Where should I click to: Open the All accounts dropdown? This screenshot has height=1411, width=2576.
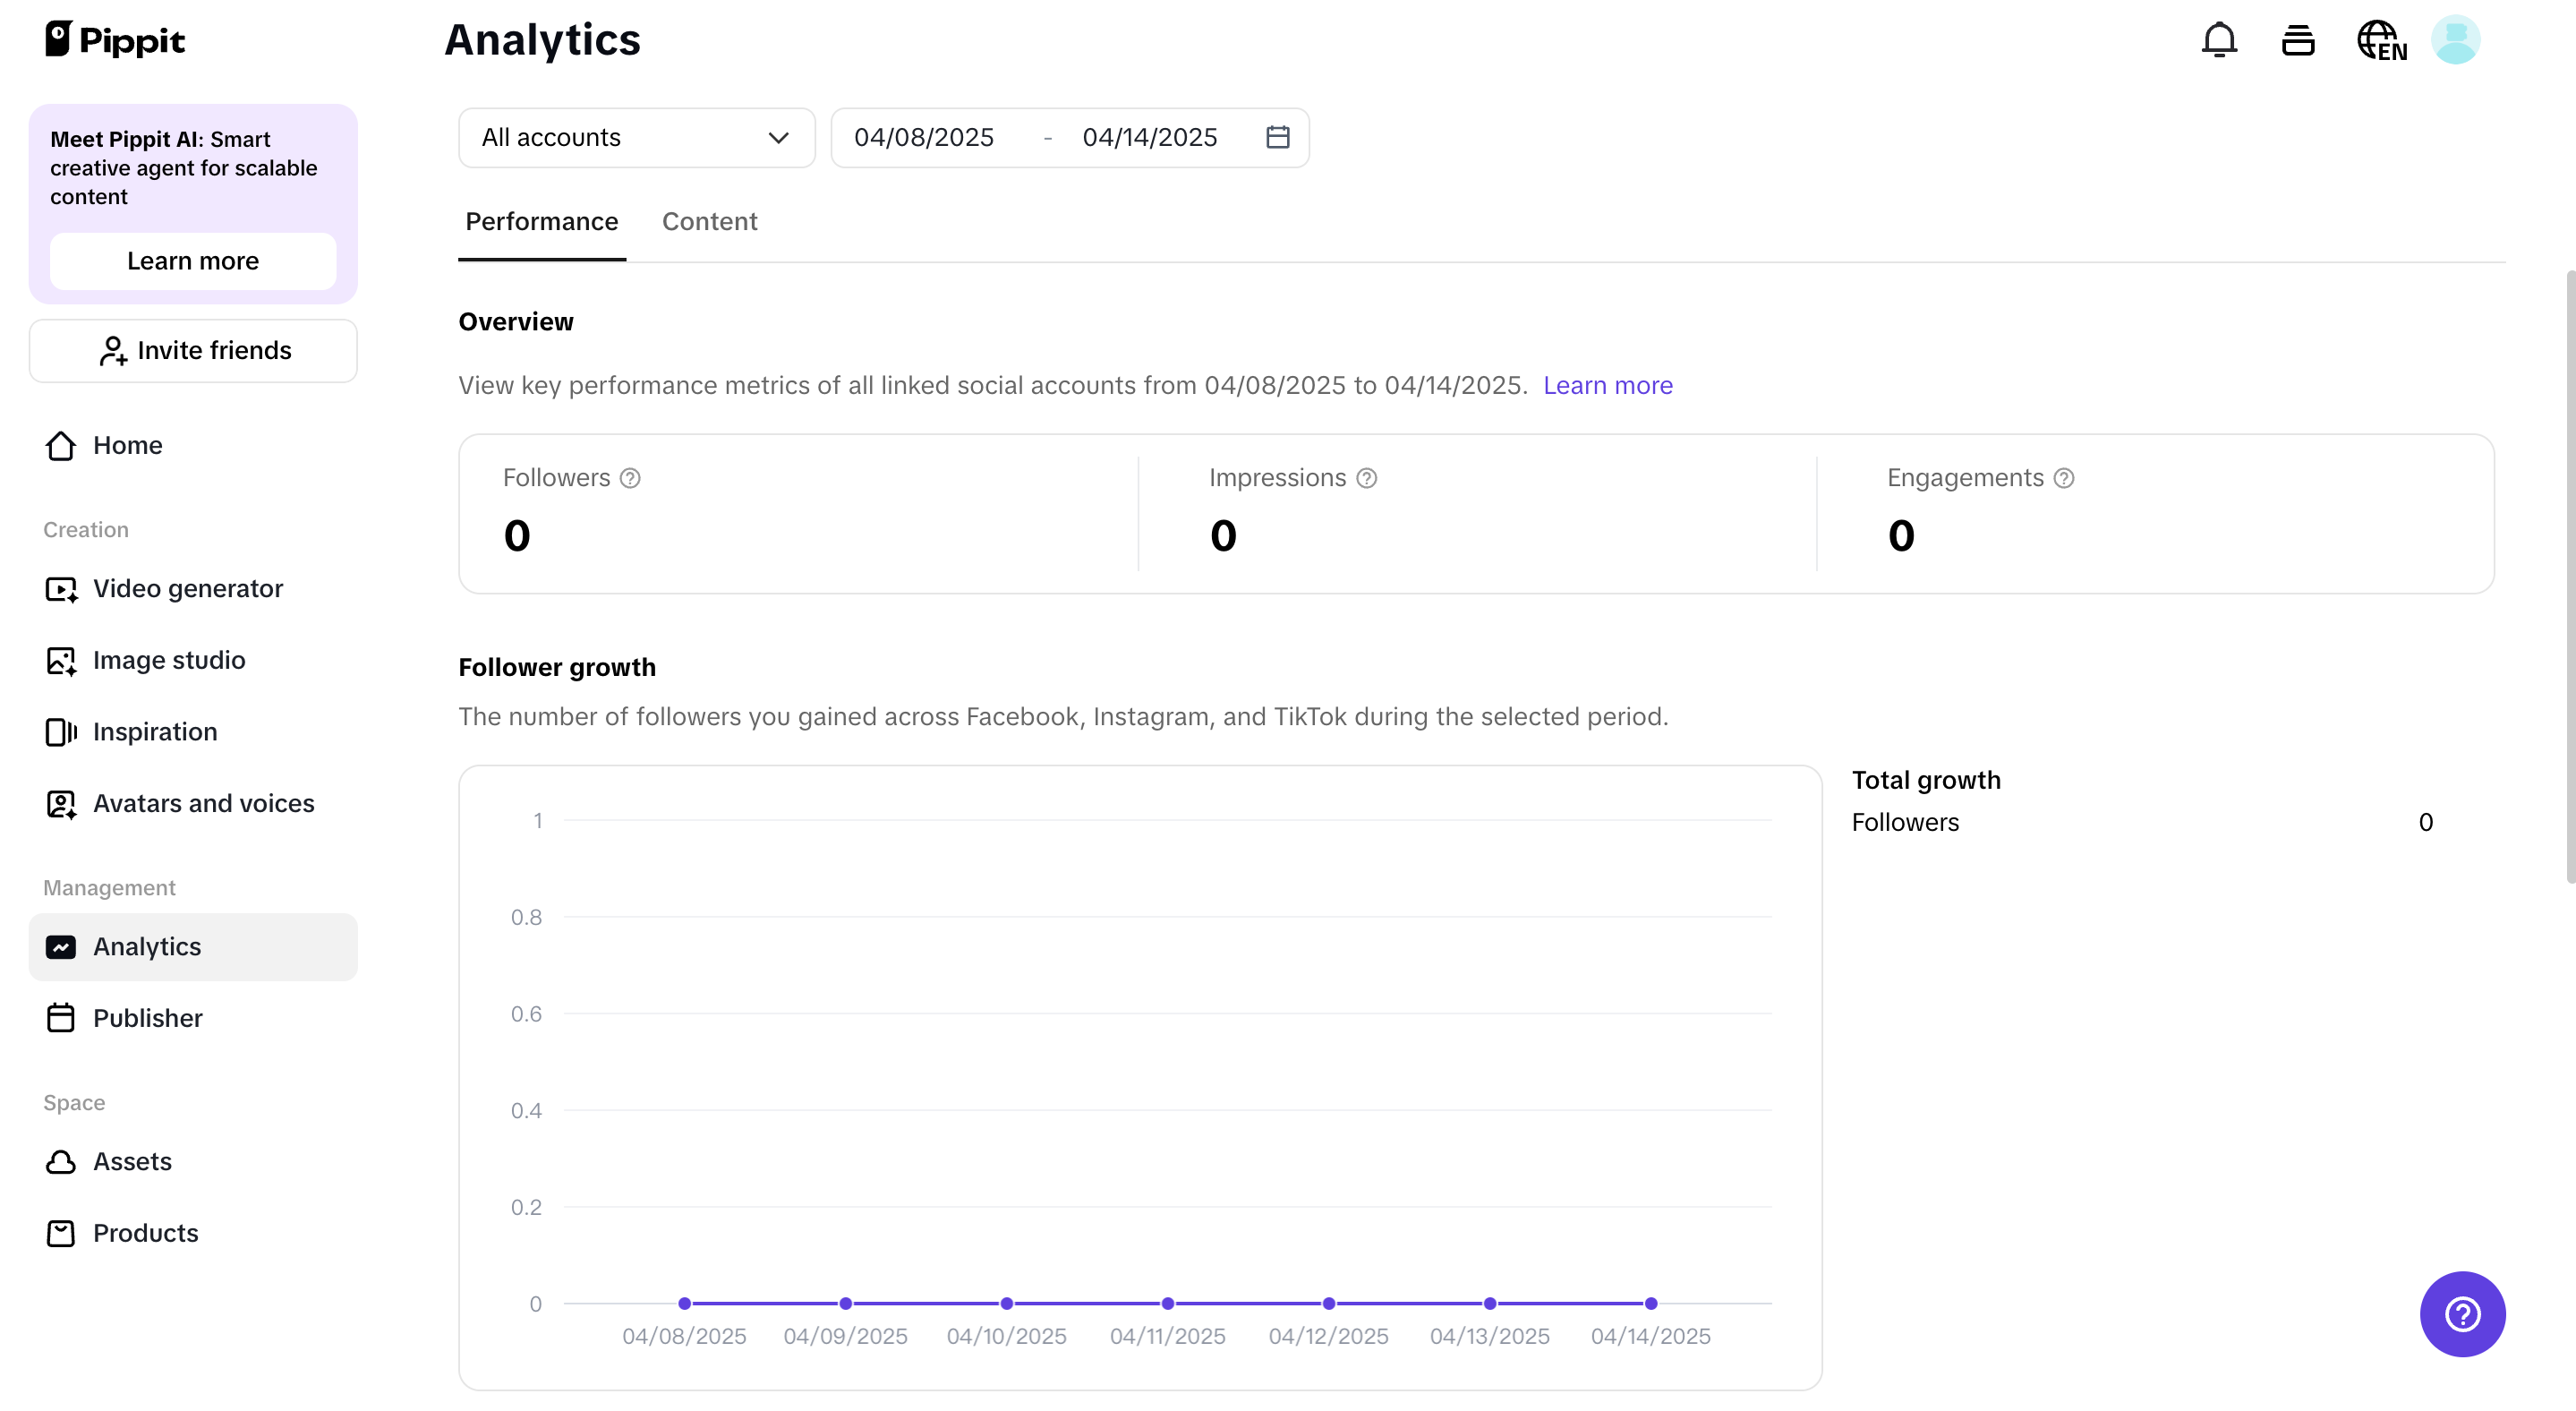click(636, 137)
